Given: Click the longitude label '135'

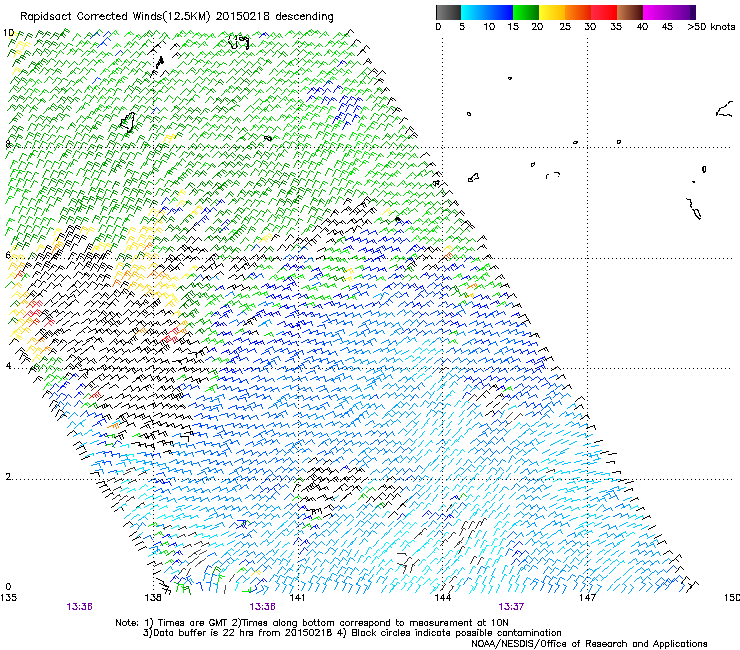Looking at the screenshot, I should pos(8,598).
